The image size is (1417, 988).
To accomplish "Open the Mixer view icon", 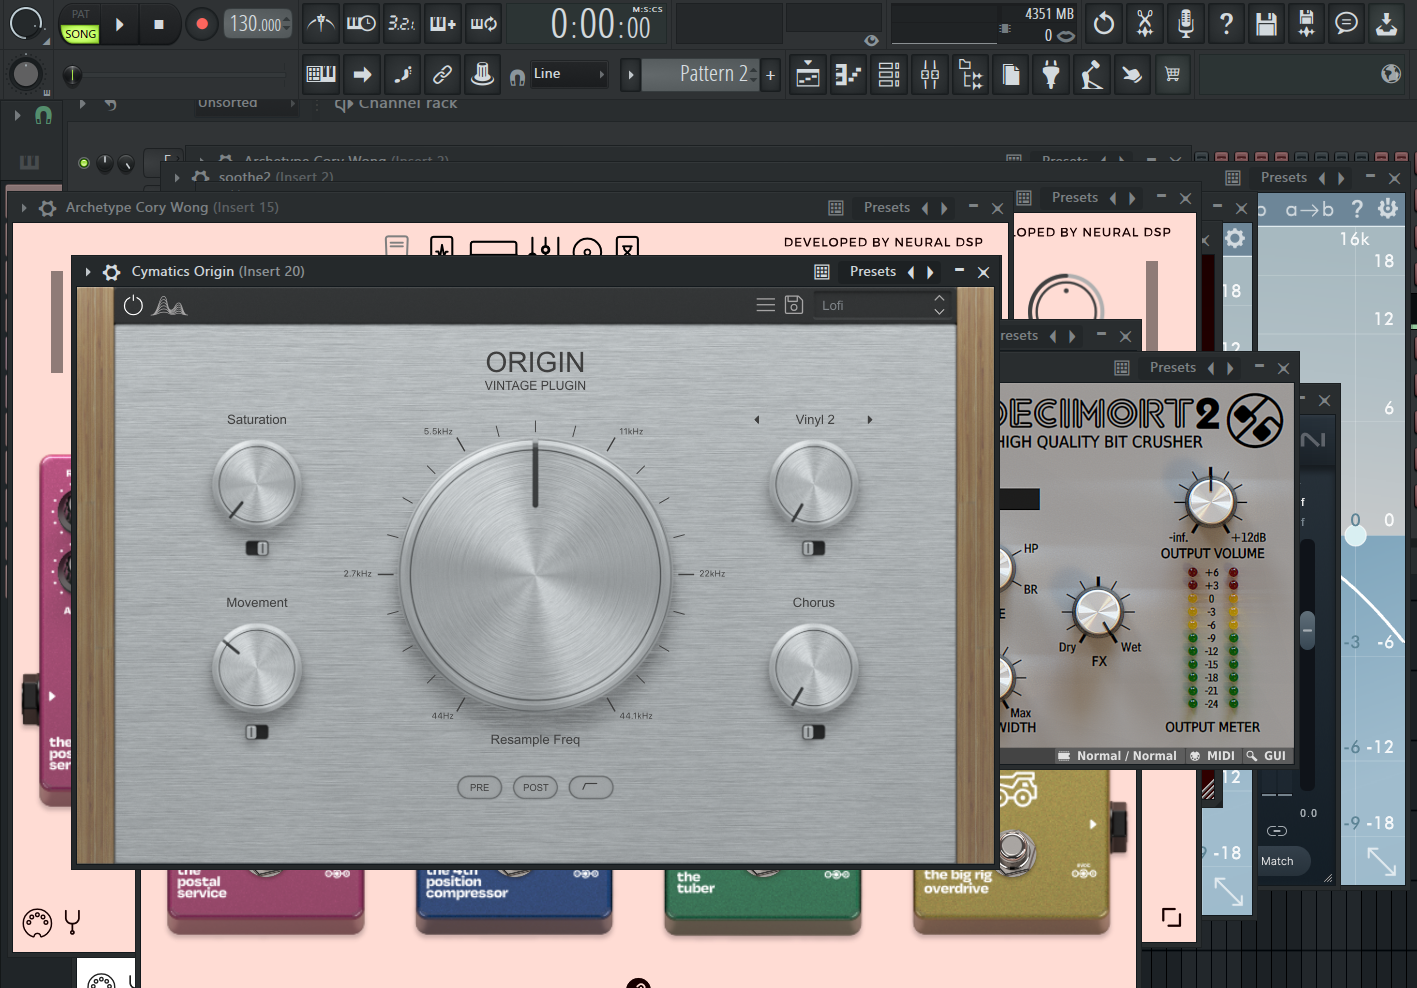I will [x=930, y=75].
